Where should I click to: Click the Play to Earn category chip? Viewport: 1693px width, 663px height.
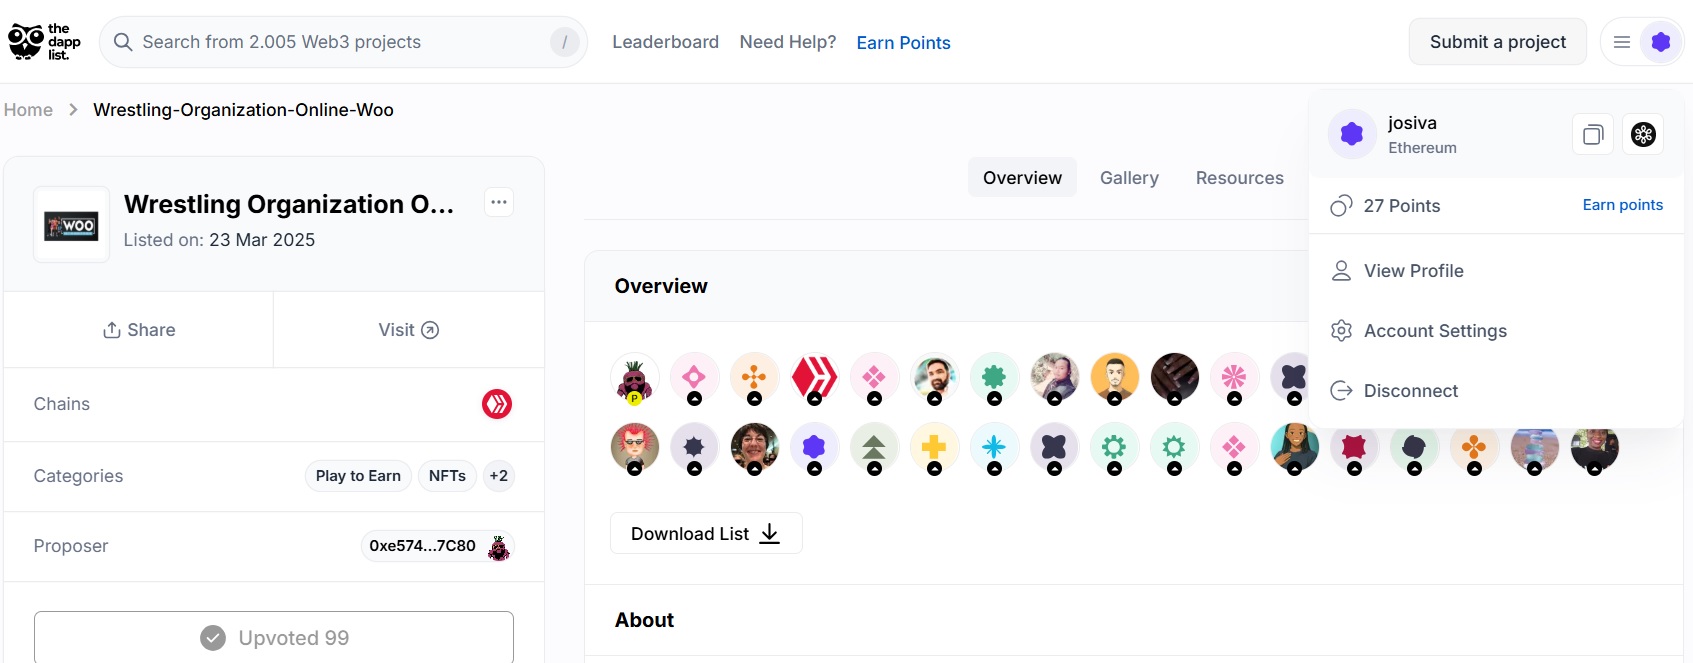click(x=358, y=476)
